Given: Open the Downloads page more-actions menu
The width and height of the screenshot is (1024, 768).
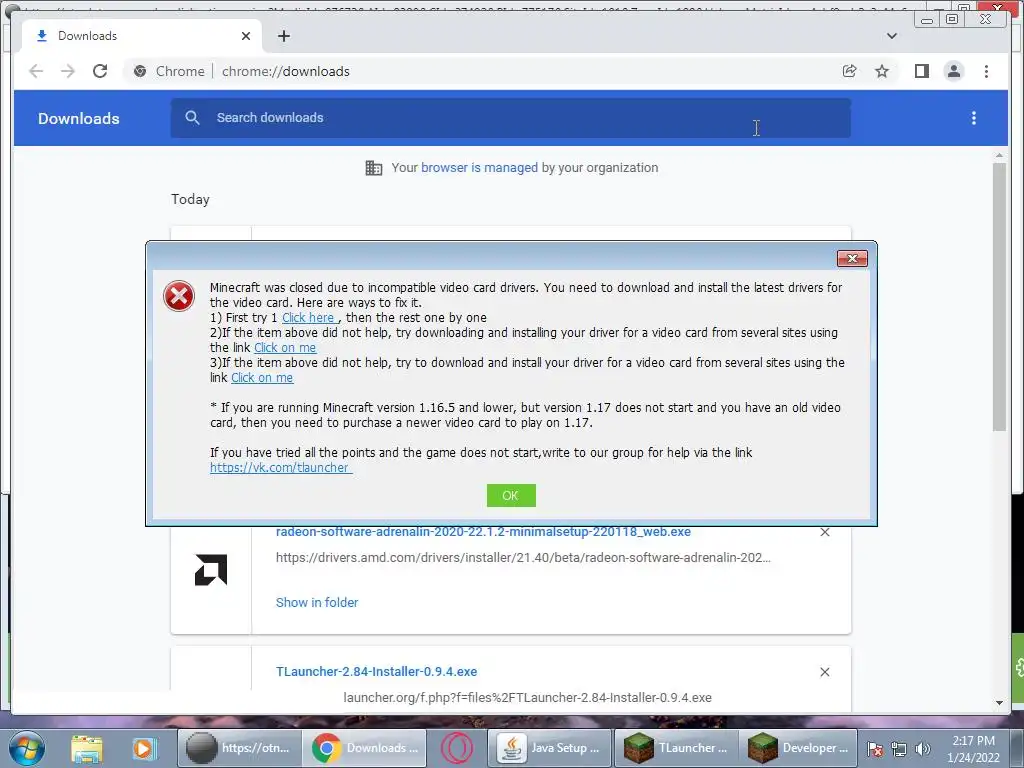Looking at the screenshot, I should [x=974, y=118].
